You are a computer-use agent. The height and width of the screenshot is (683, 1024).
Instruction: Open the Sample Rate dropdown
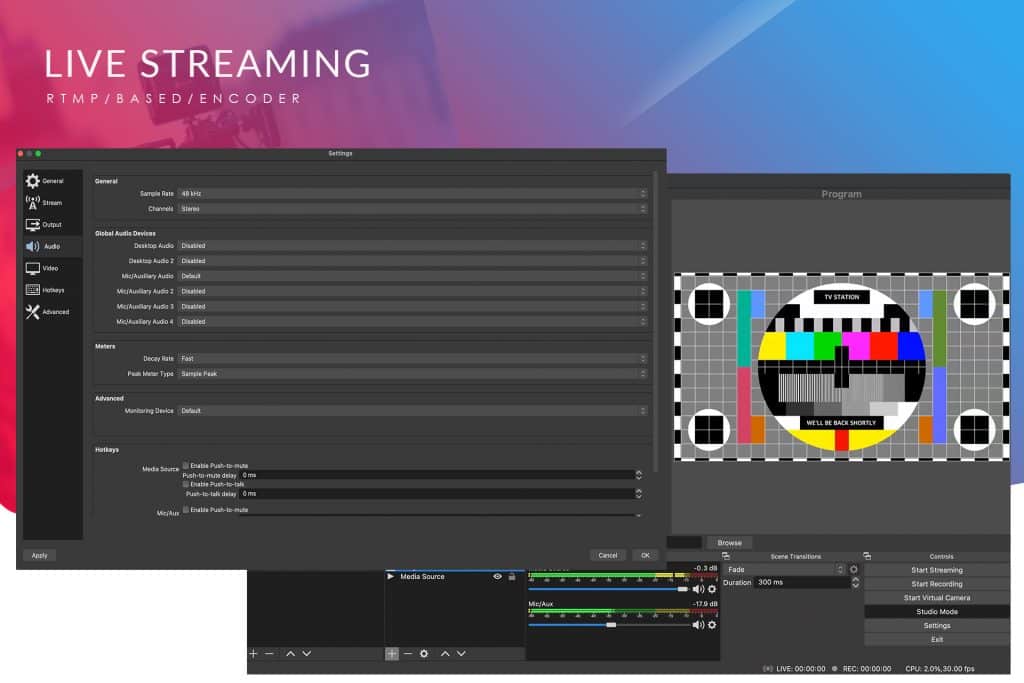pos(410,193)
